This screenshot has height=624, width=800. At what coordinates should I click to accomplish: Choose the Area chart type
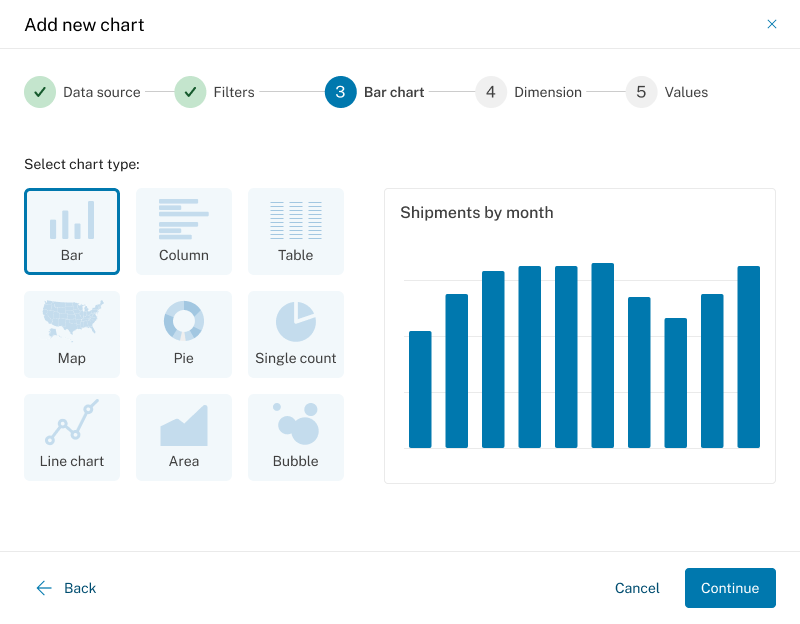point(184,437)
